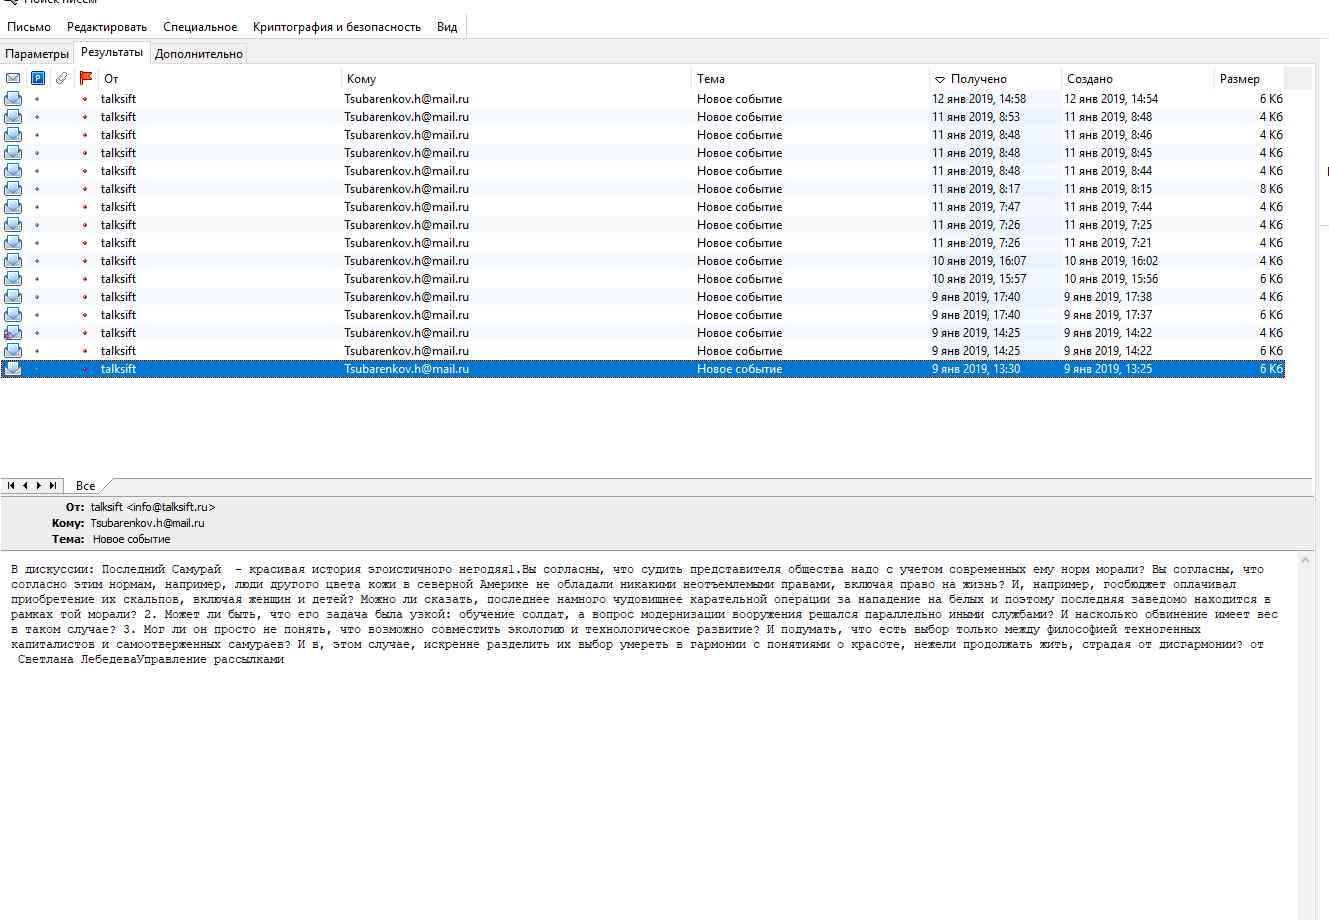Click envelope icon of message created 8:45
1329x920 pixels.
pyautogui.click(x=13, y=153)
